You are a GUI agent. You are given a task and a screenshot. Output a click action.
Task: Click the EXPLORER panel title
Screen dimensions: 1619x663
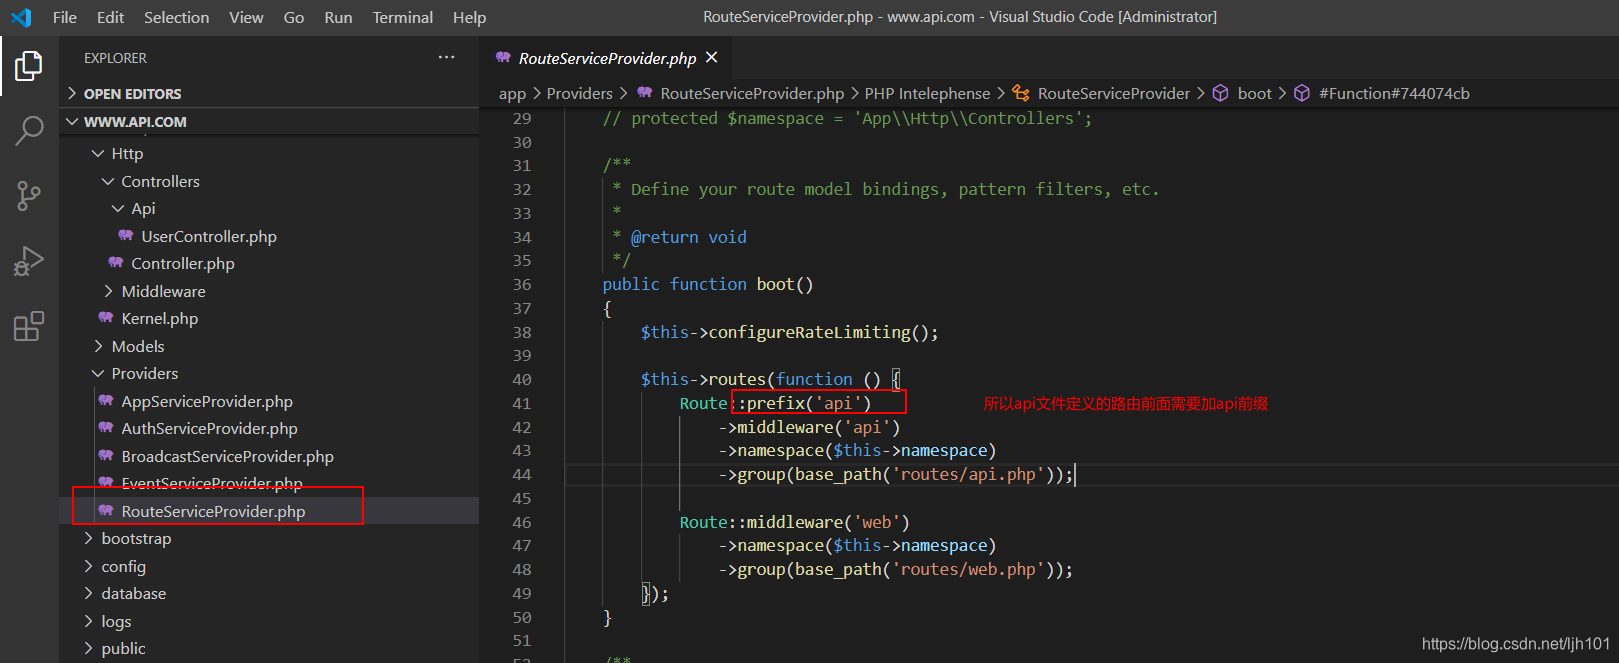tap(115, 58)
